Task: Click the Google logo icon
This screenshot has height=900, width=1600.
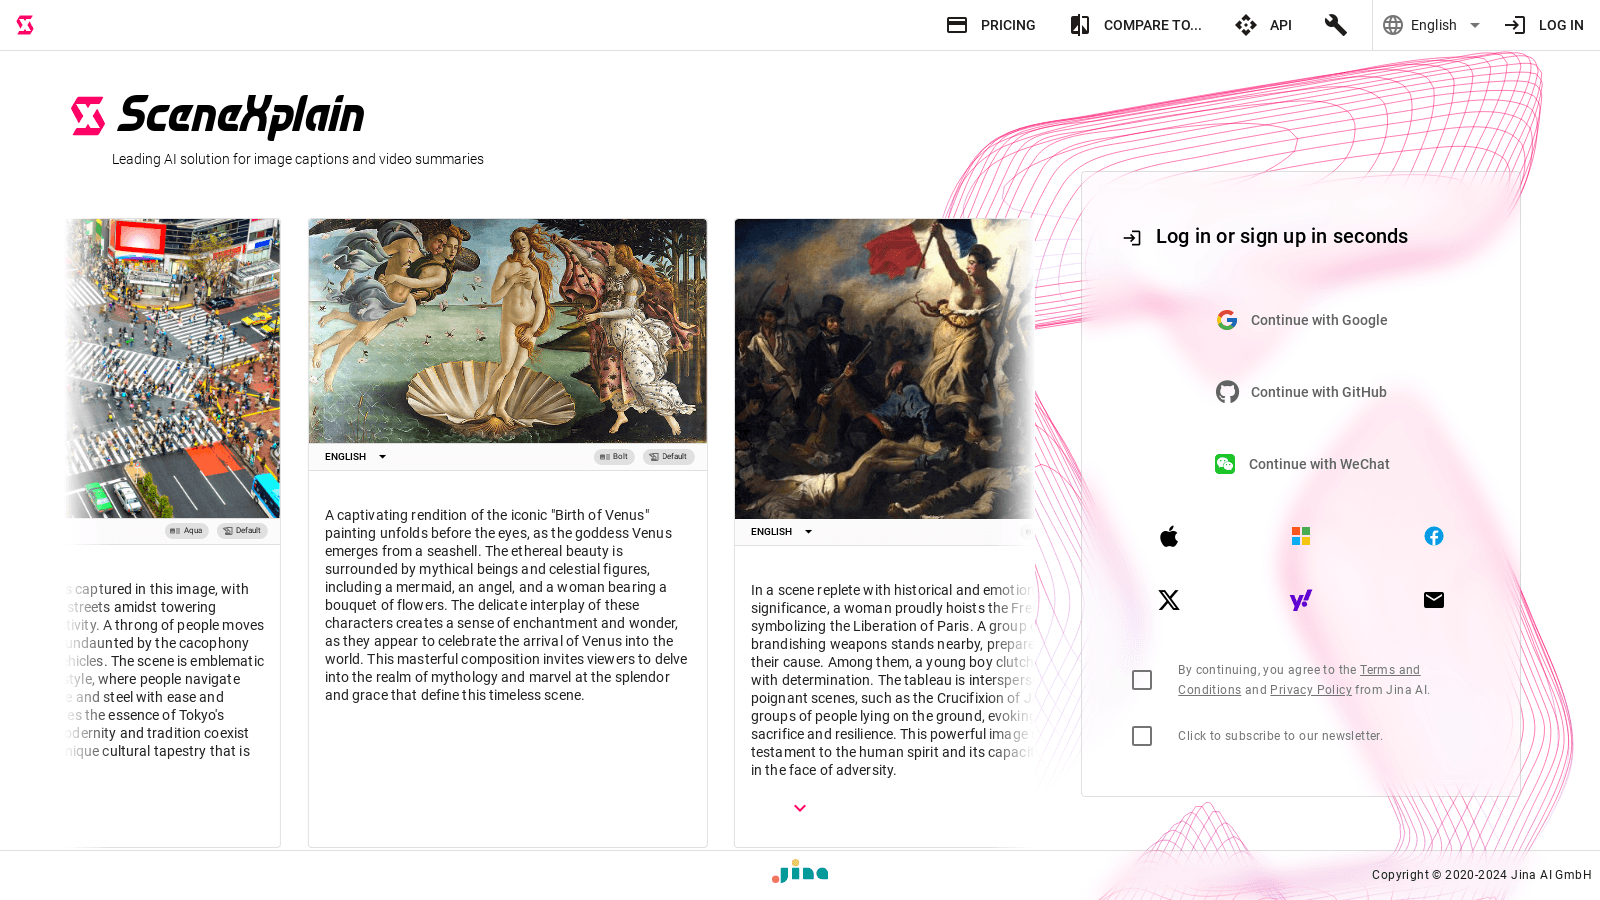Action: click(x=1227, y=320)
